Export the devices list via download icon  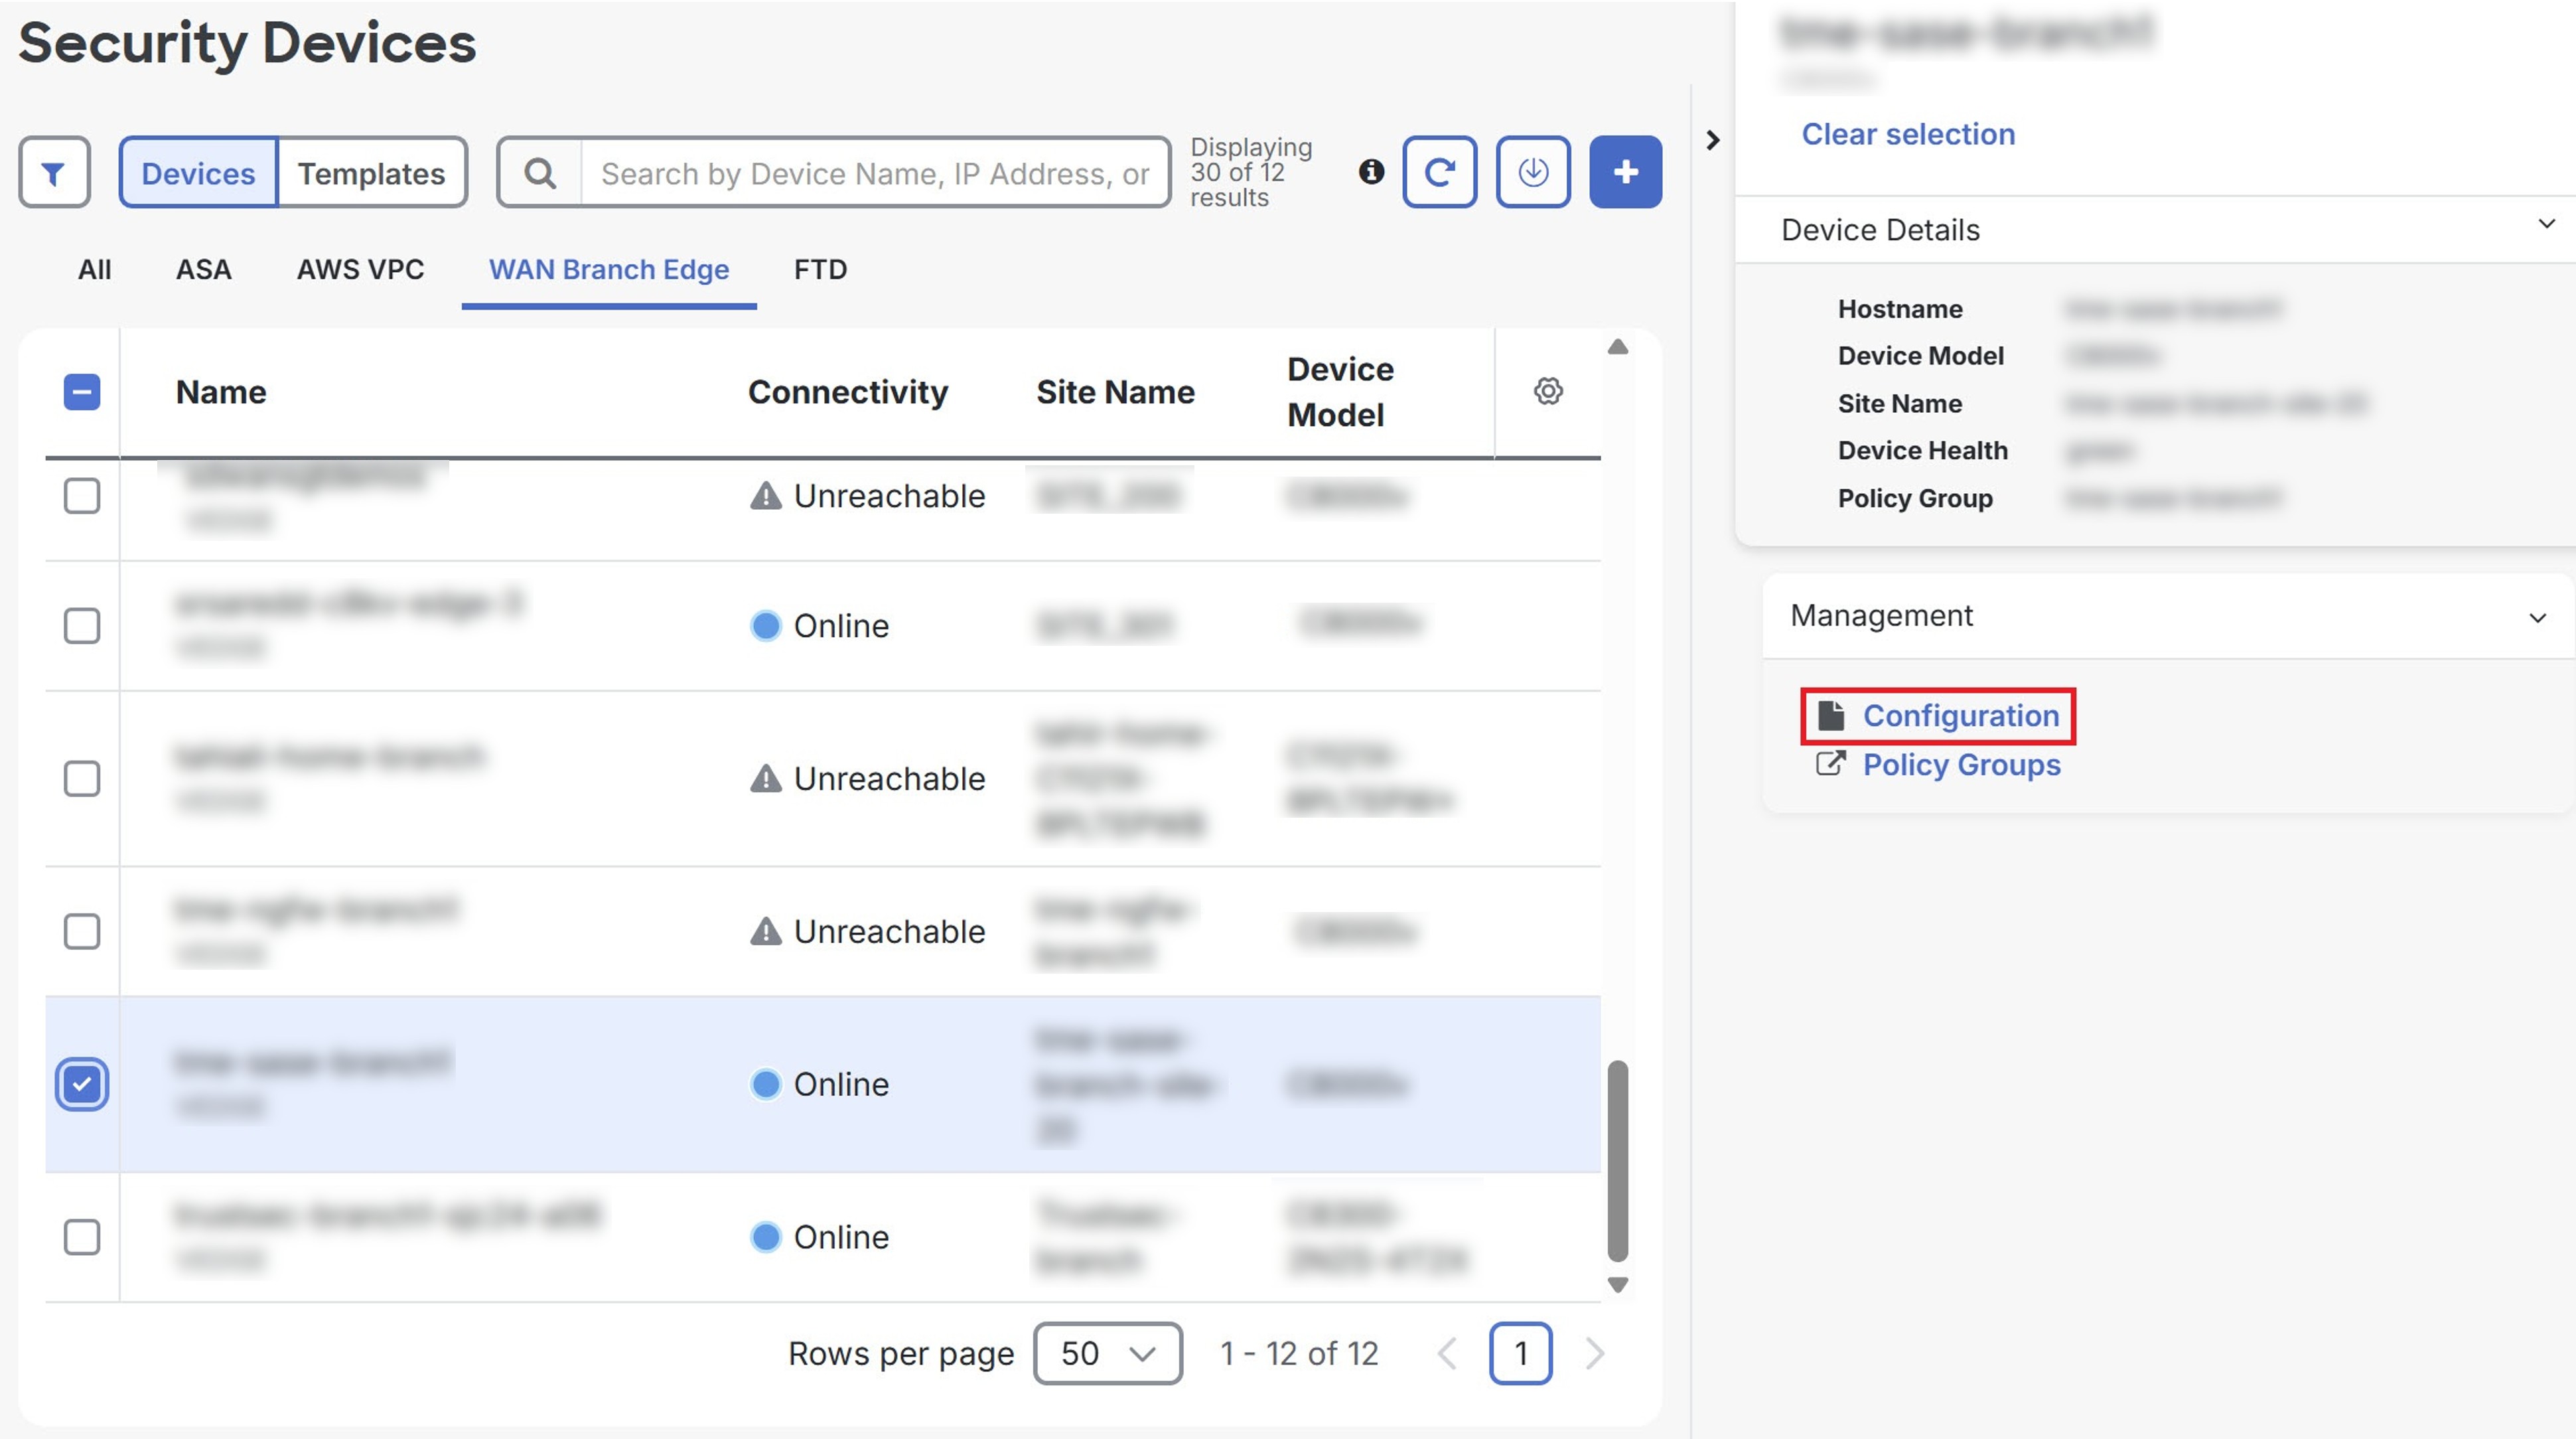point(1533,171)
